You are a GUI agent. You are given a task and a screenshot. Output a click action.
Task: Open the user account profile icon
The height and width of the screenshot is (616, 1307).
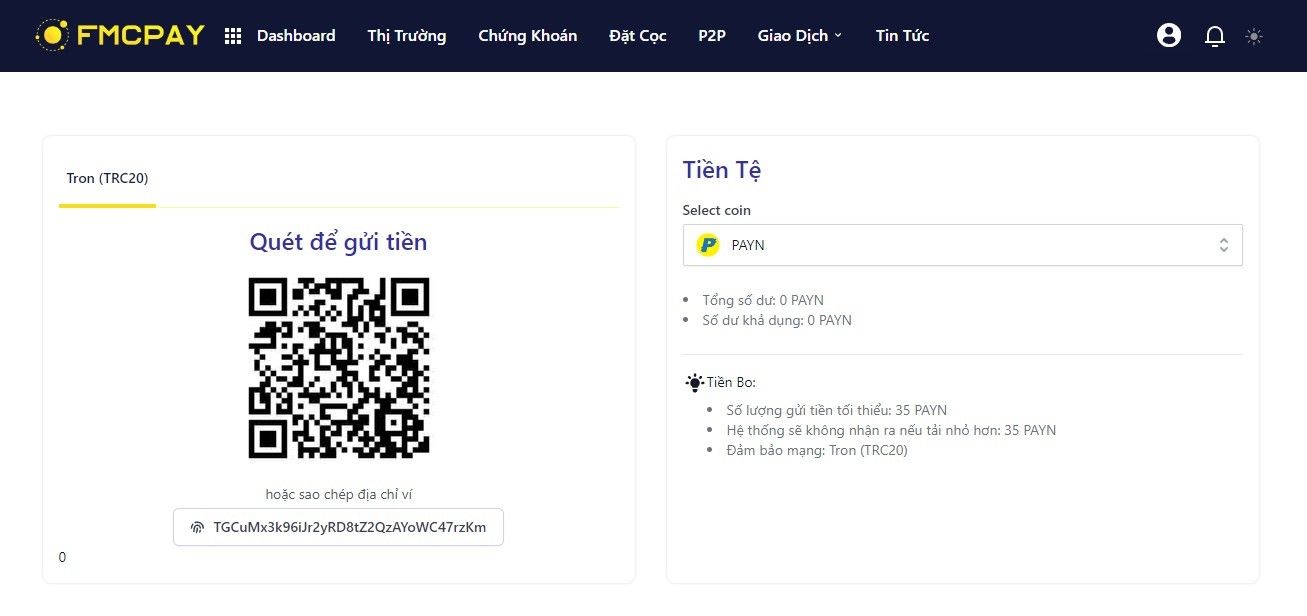coord(1168,36)
